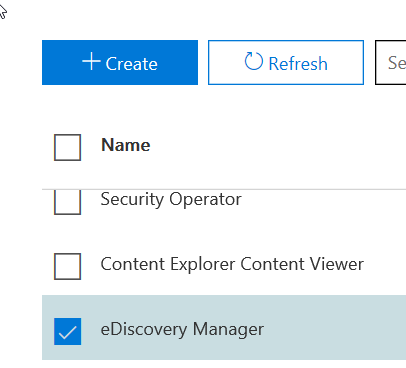Click the circular arrow refresh icon
The height and width of the screenshot is (368, 406).
tap(253, 61)
